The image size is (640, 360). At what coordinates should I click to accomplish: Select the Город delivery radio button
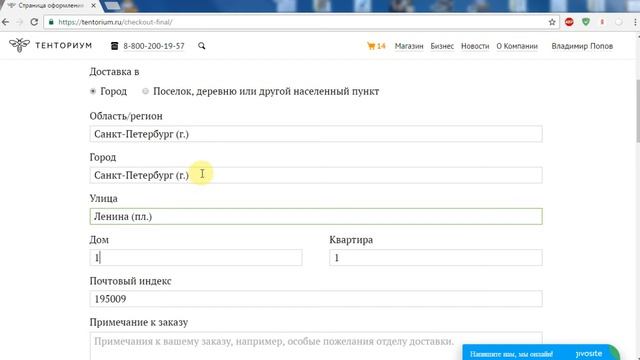click(93, 91)
